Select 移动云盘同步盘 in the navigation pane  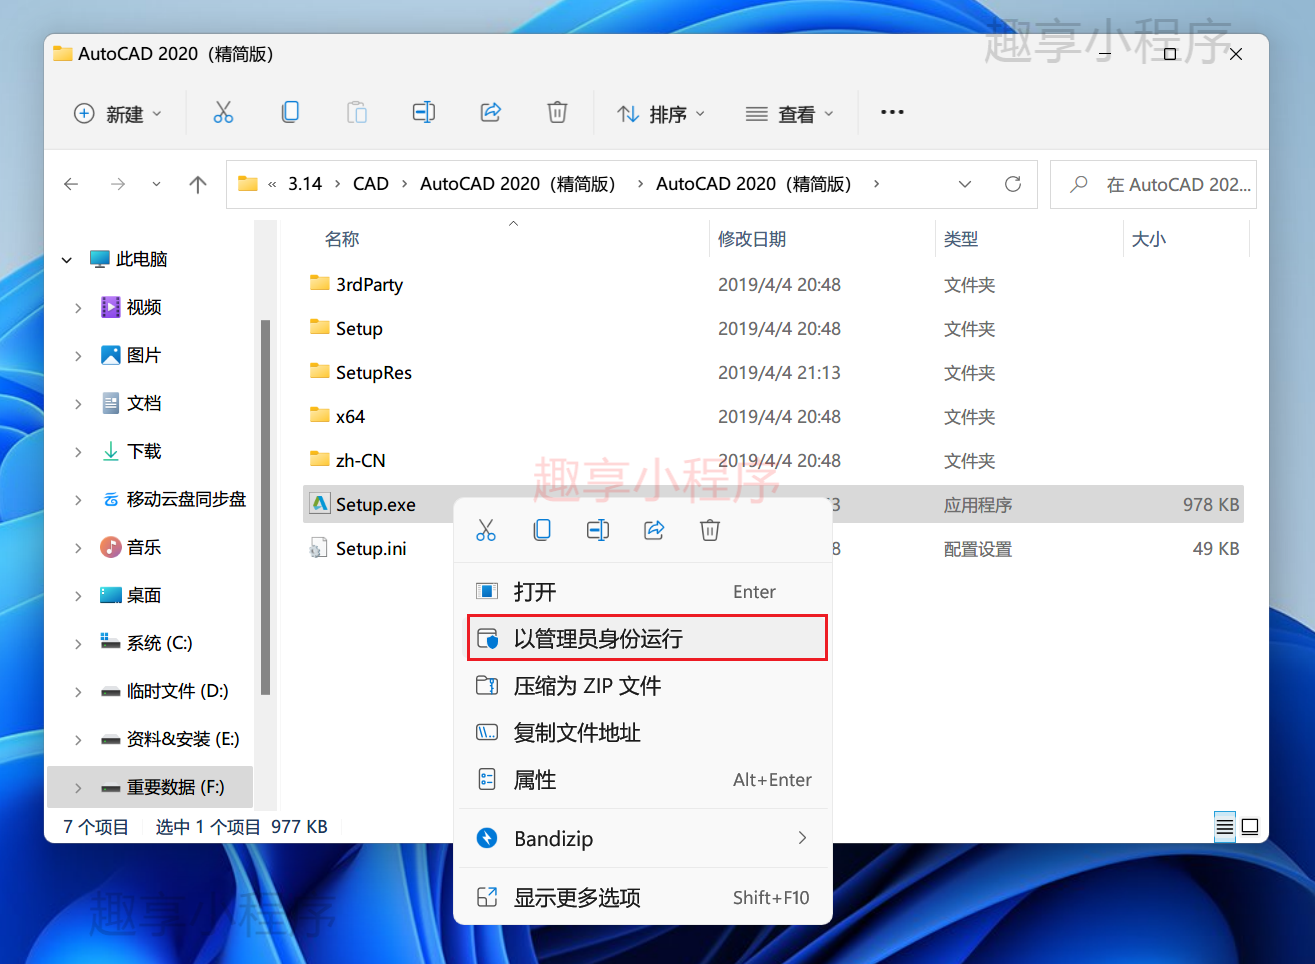(186, 499)
